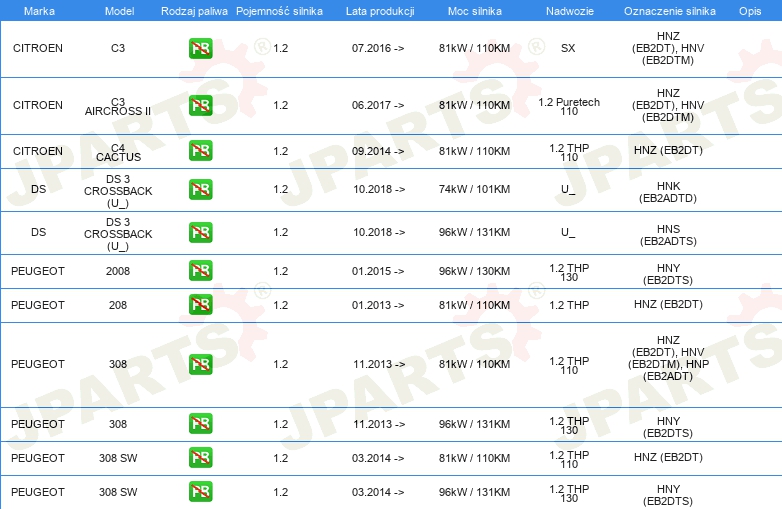Select the fuel type icon for C4 Cactus

coord(200,151)
